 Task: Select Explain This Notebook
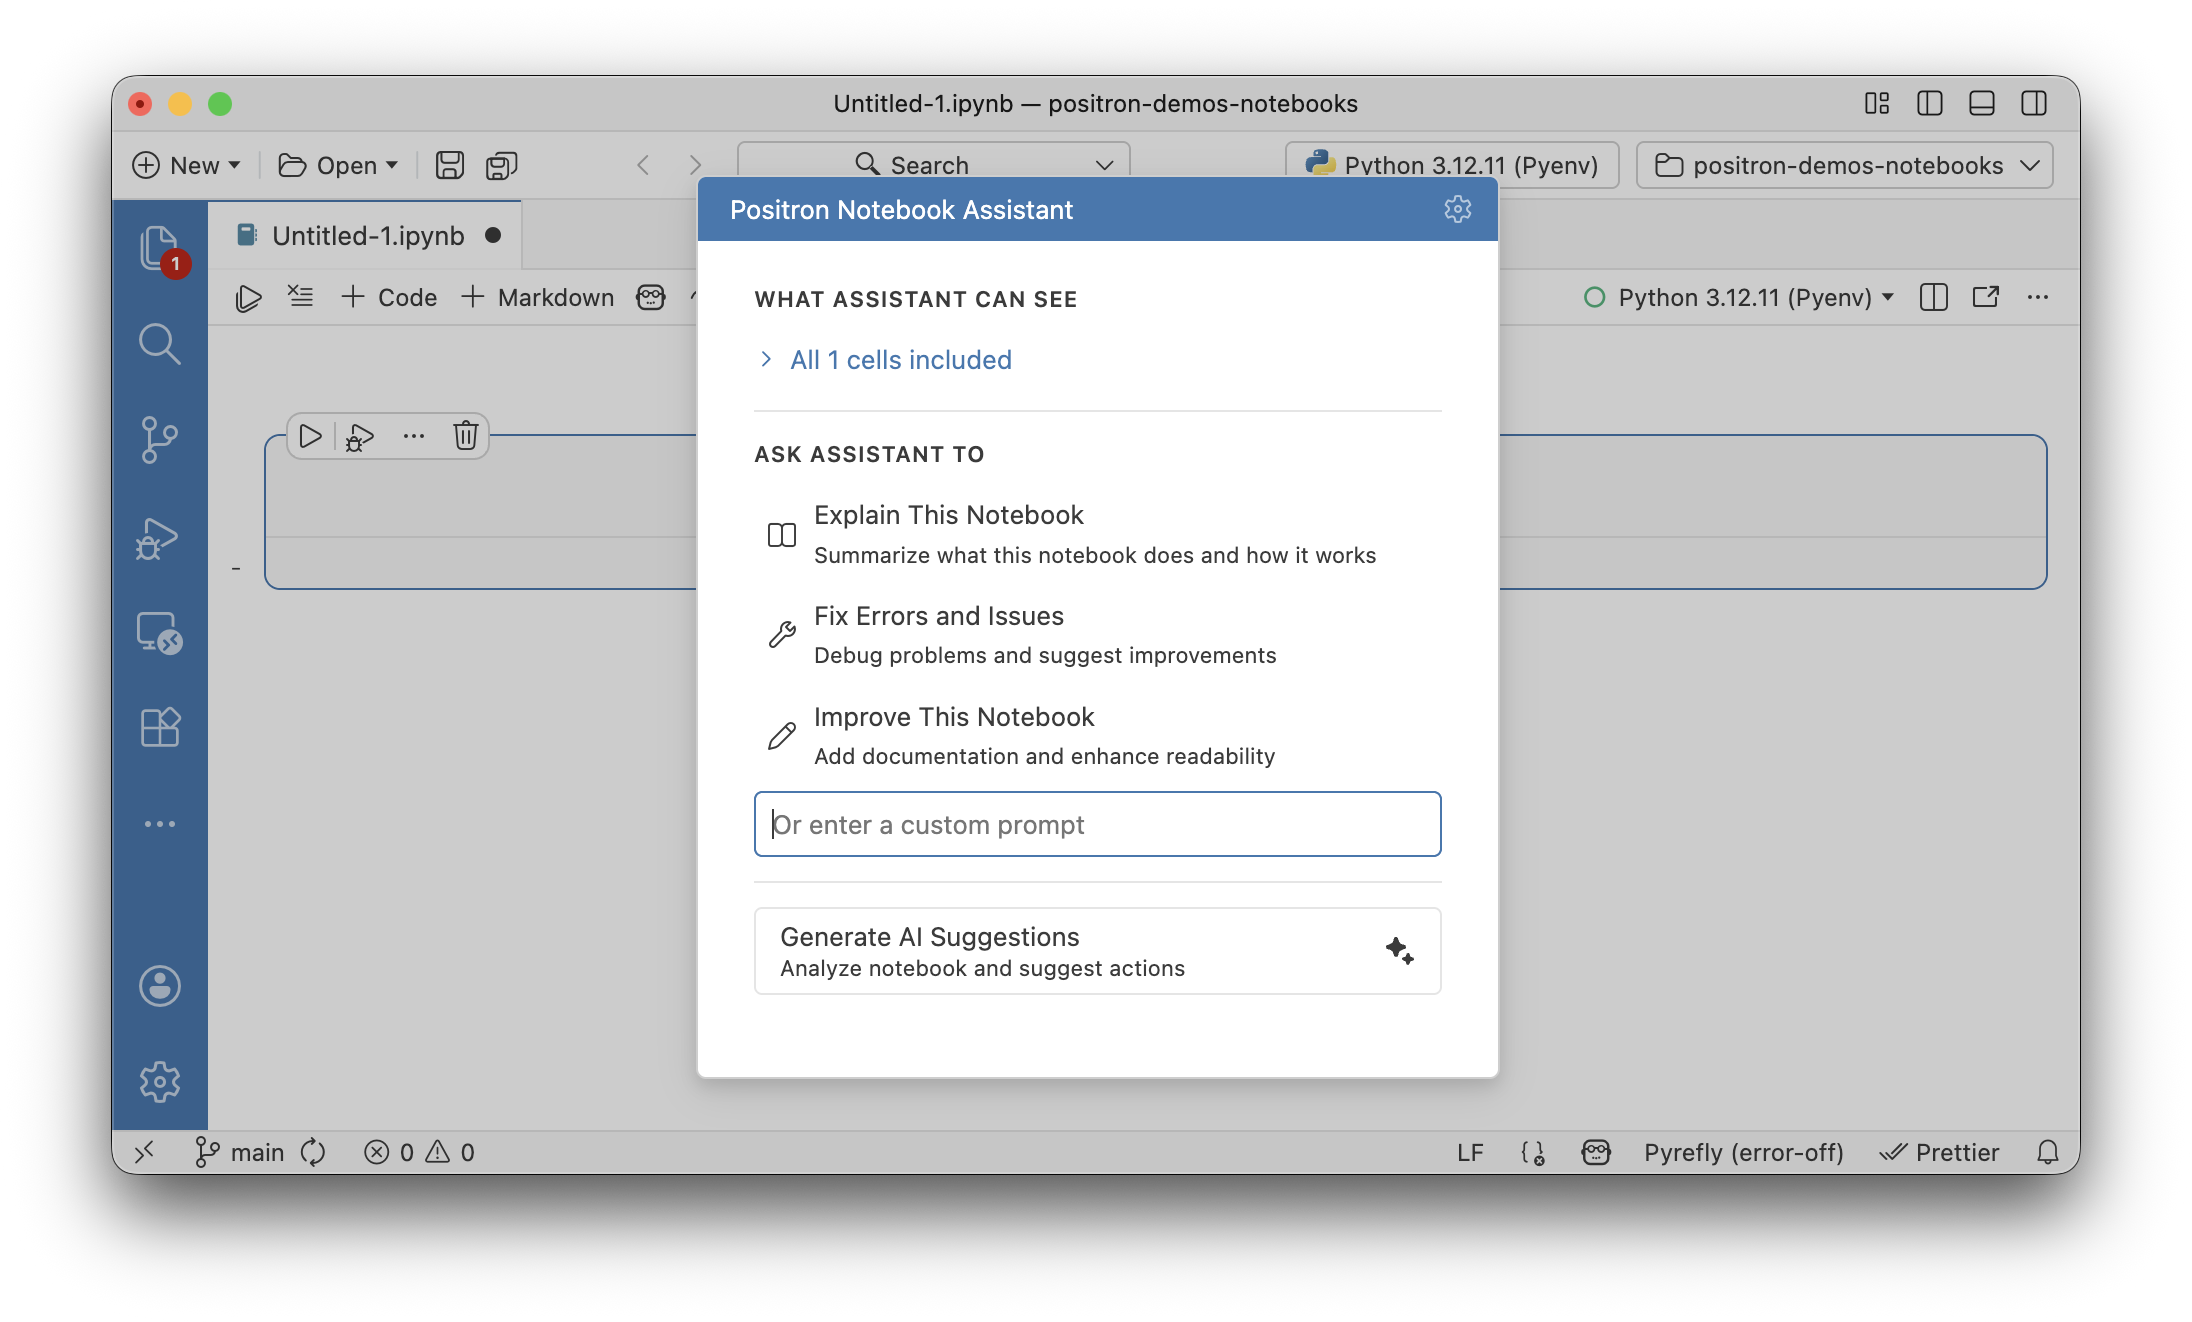point(948,515)
